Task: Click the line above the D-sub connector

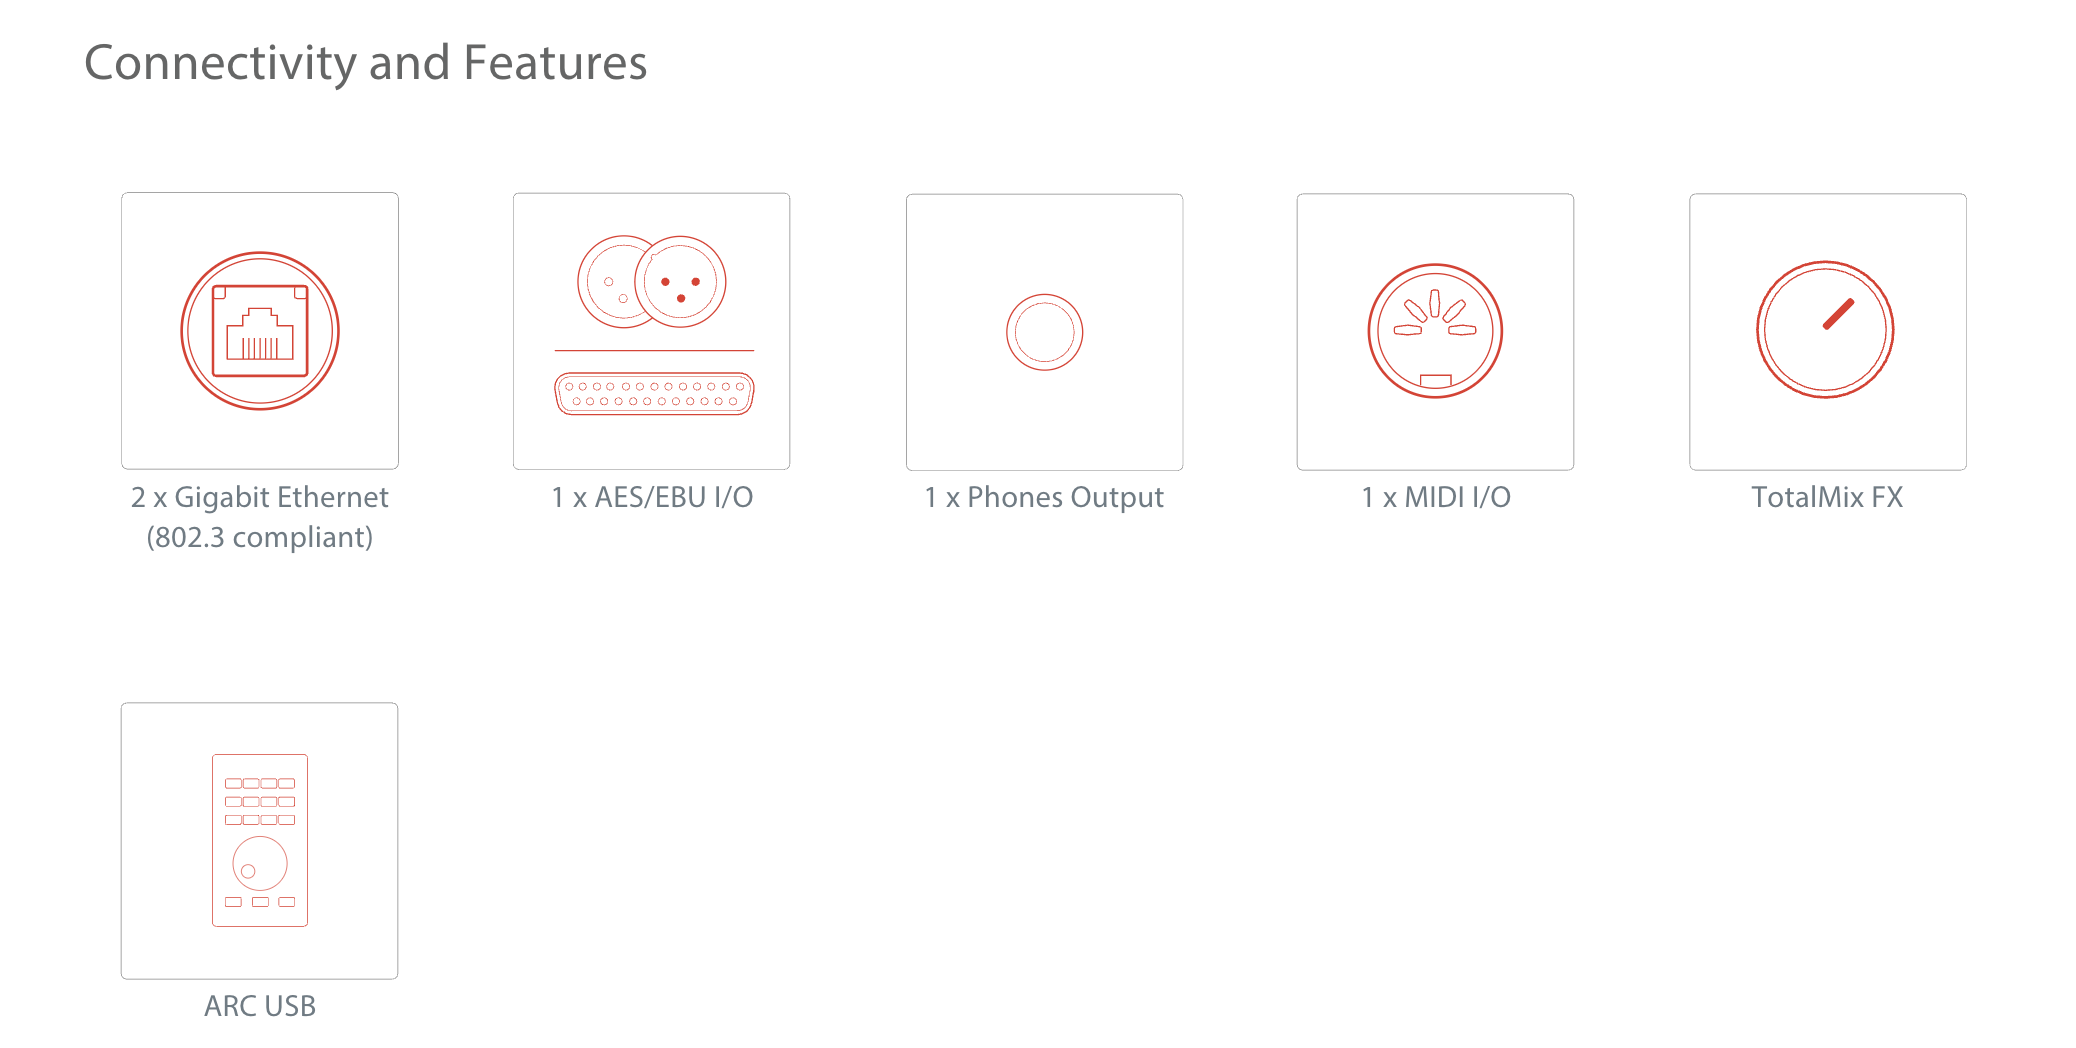Action: click(x=654, y=351)
